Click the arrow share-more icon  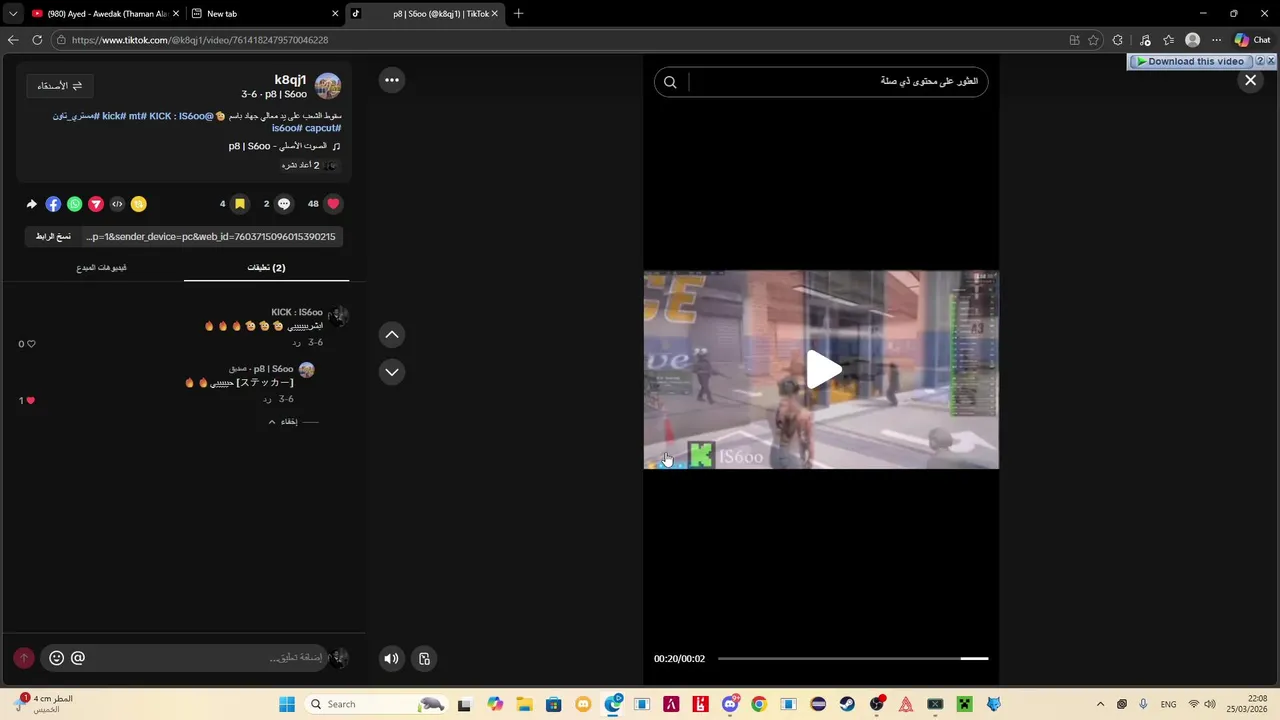pos(31,204)
